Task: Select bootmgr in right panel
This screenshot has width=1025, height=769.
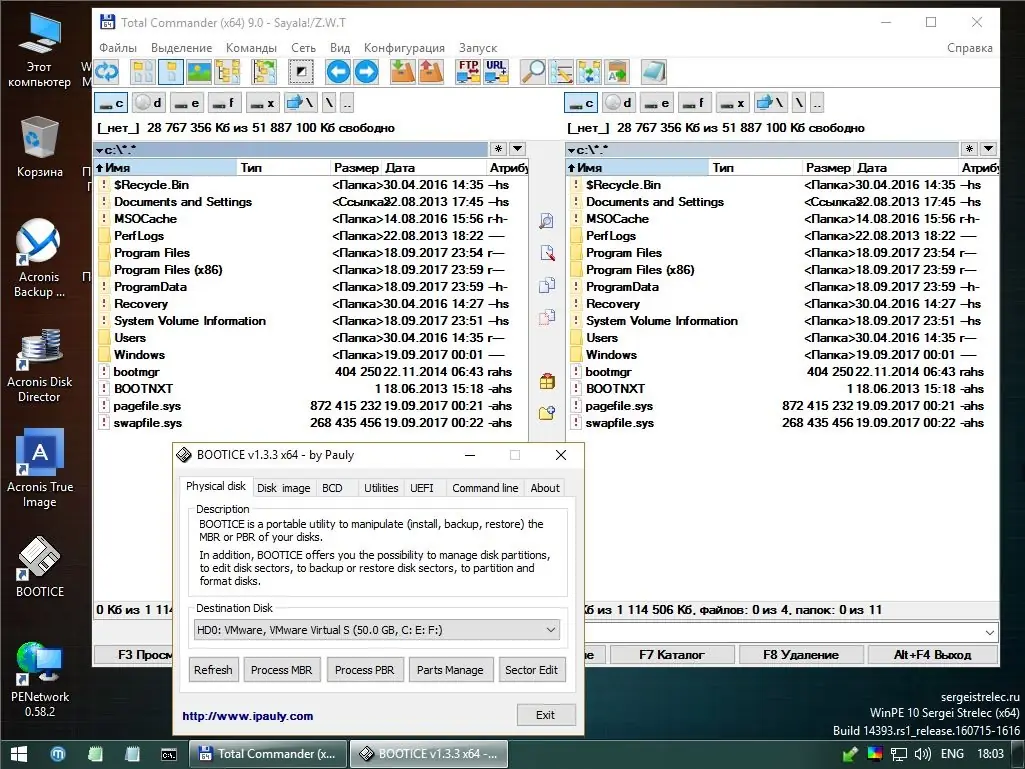Action: point(782,372)
